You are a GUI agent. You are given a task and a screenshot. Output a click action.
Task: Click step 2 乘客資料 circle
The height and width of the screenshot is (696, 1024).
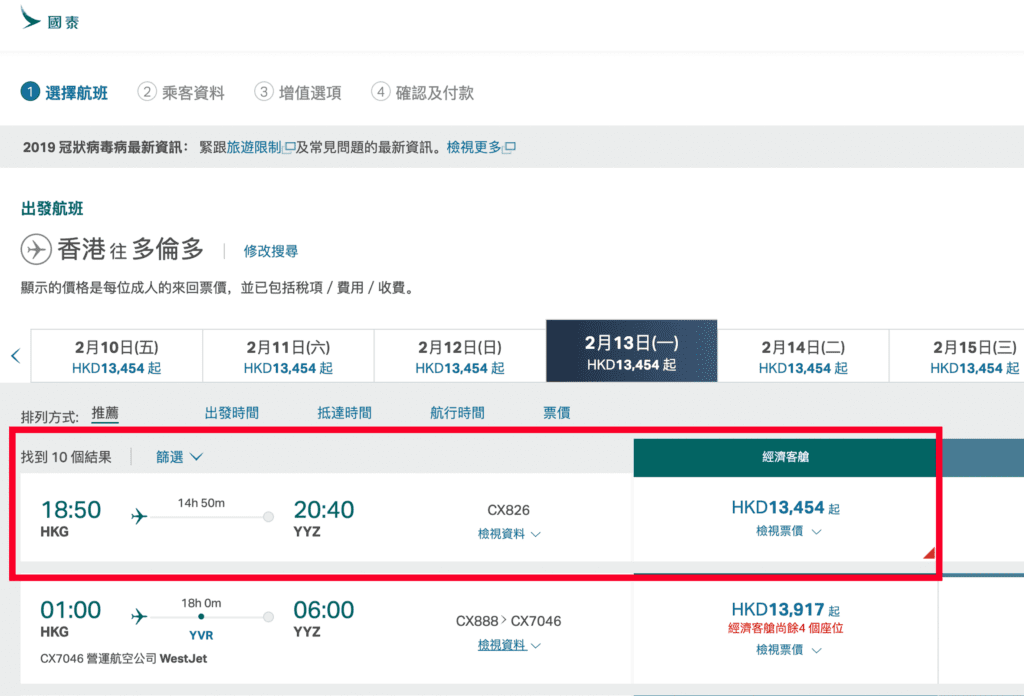147,92
